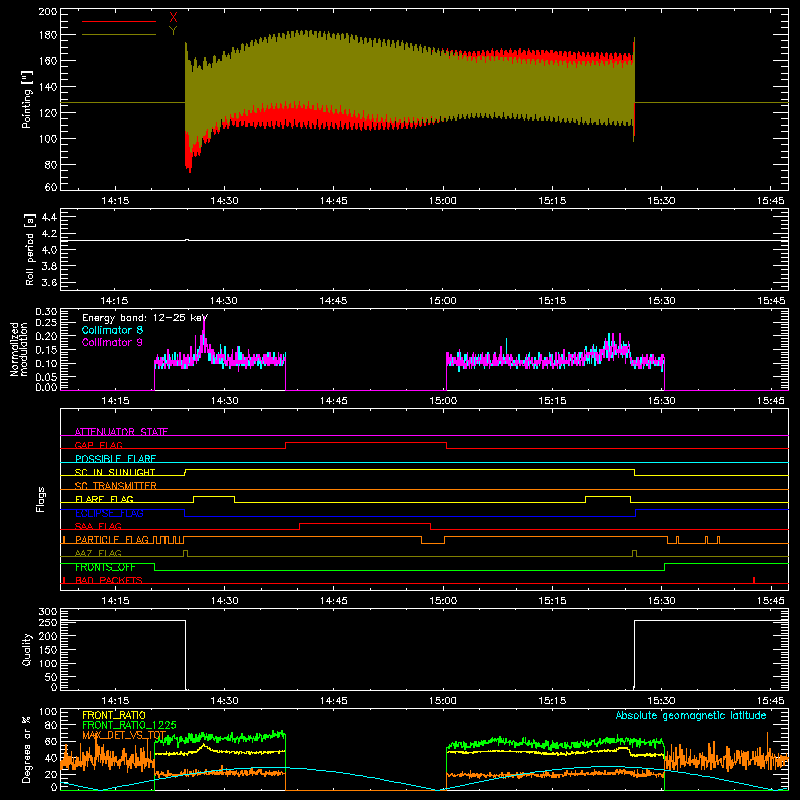The width and height of the screenshot is (800, 800).
Task: Click the 0.30 tick in modulation panel
Action: (46, 312)
